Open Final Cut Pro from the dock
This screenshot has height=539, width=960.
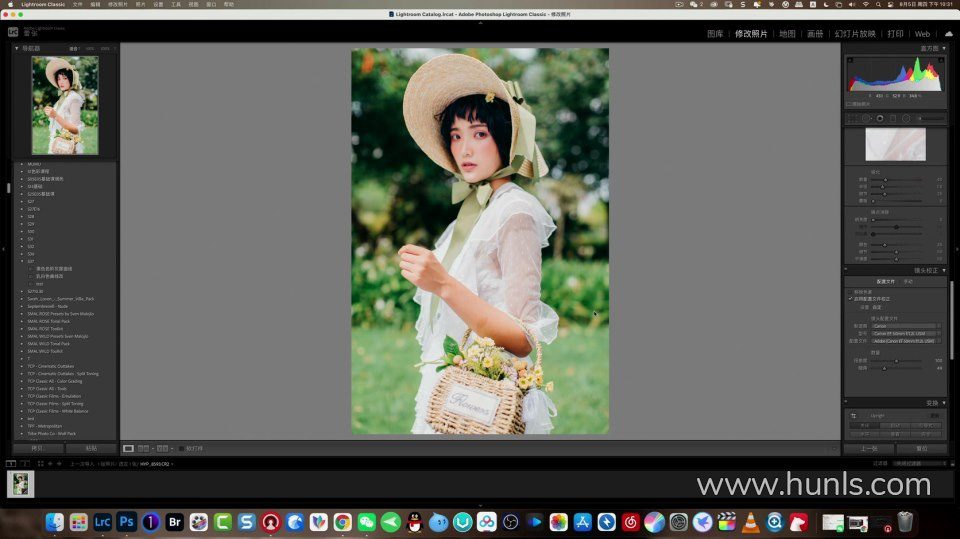pyautogui.click(x=727, y=522)
